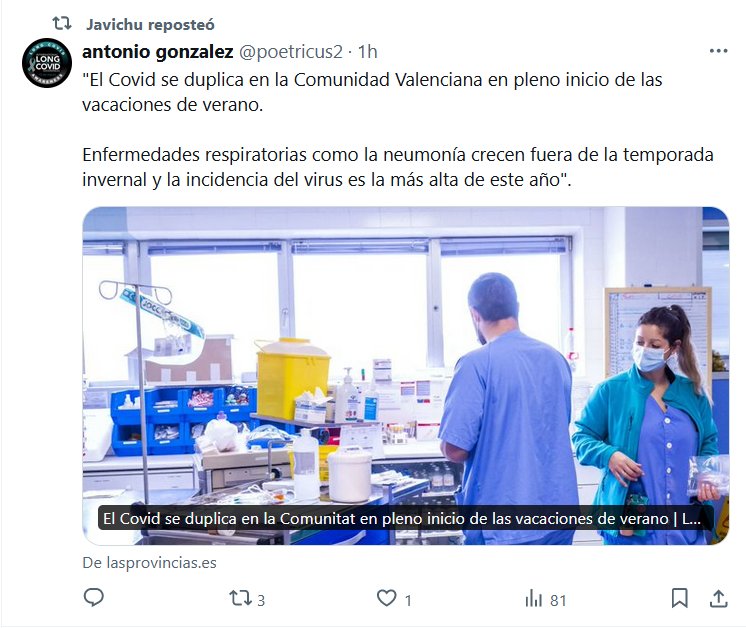Click the article headline caption overlay

pos(402,518)
